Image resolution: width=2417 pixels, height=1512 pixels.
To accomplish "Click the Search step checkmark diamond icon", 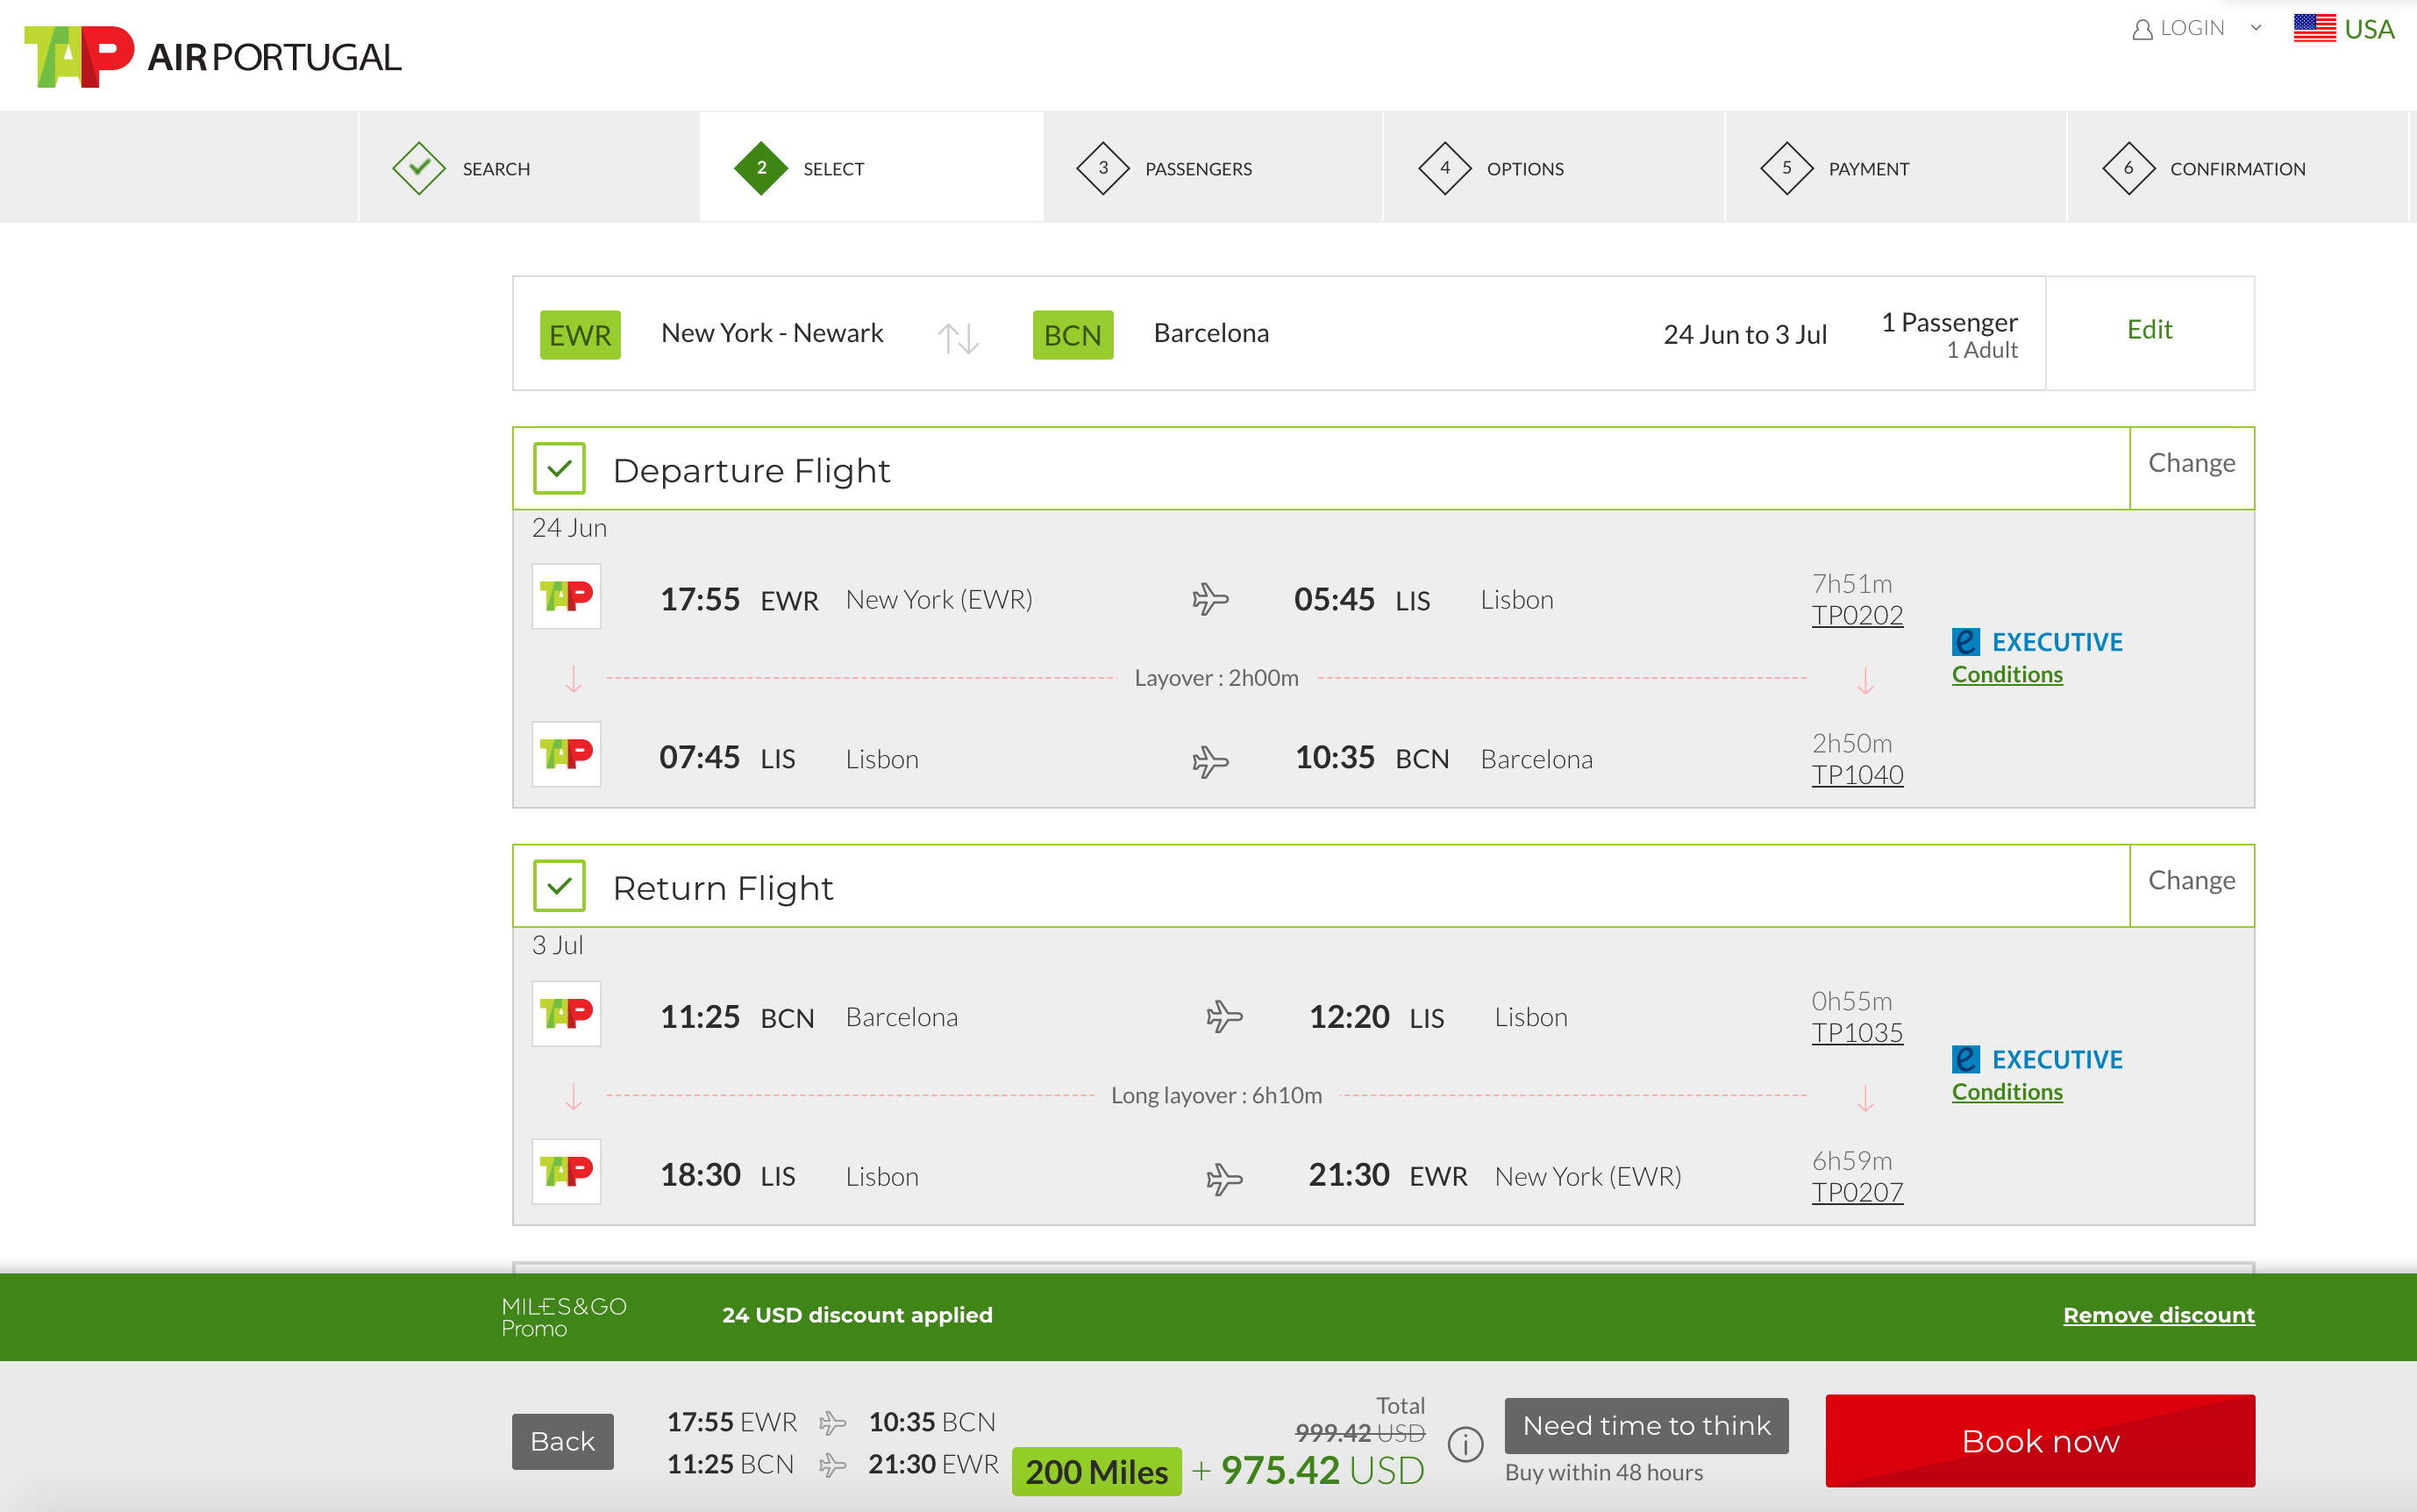I will pos(419,168).
